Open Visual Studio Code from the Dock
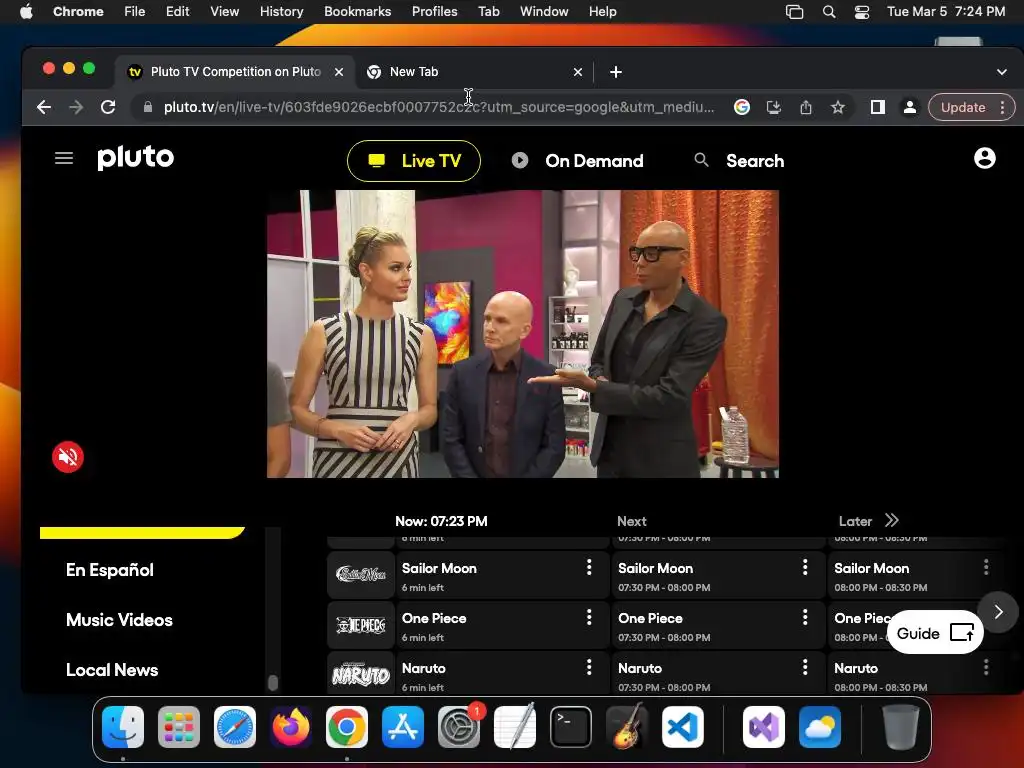Viewport: 1024px width, 768px height. (x=682, y=727)
